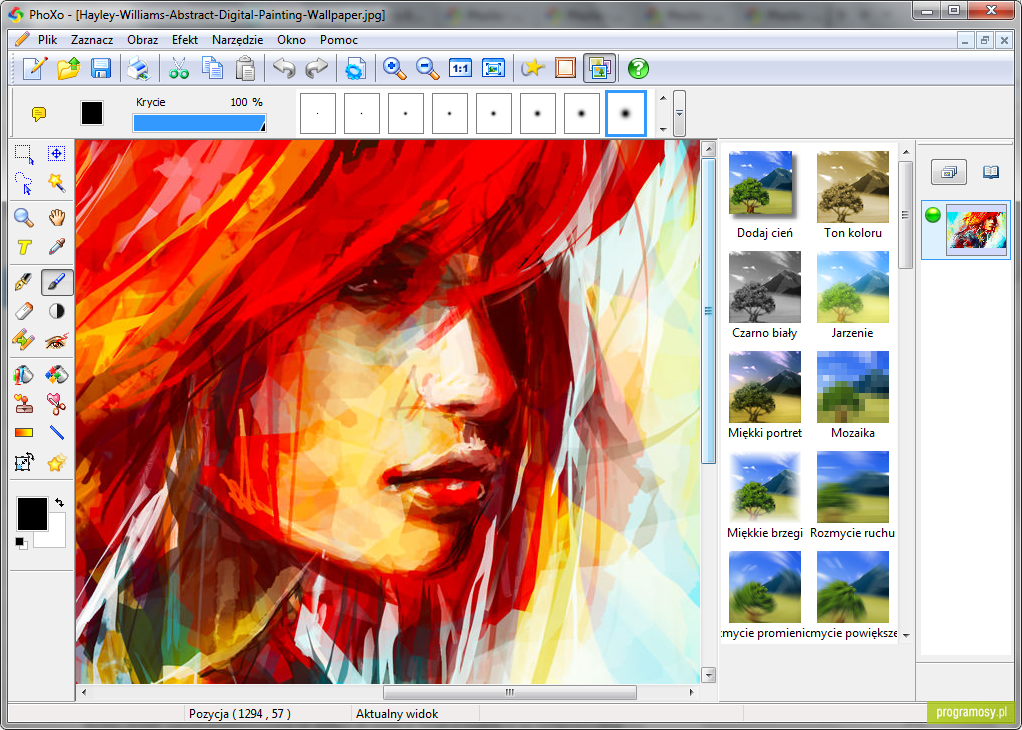Click the Pozycja coordinates in status bar

click(x=240, y=714)
